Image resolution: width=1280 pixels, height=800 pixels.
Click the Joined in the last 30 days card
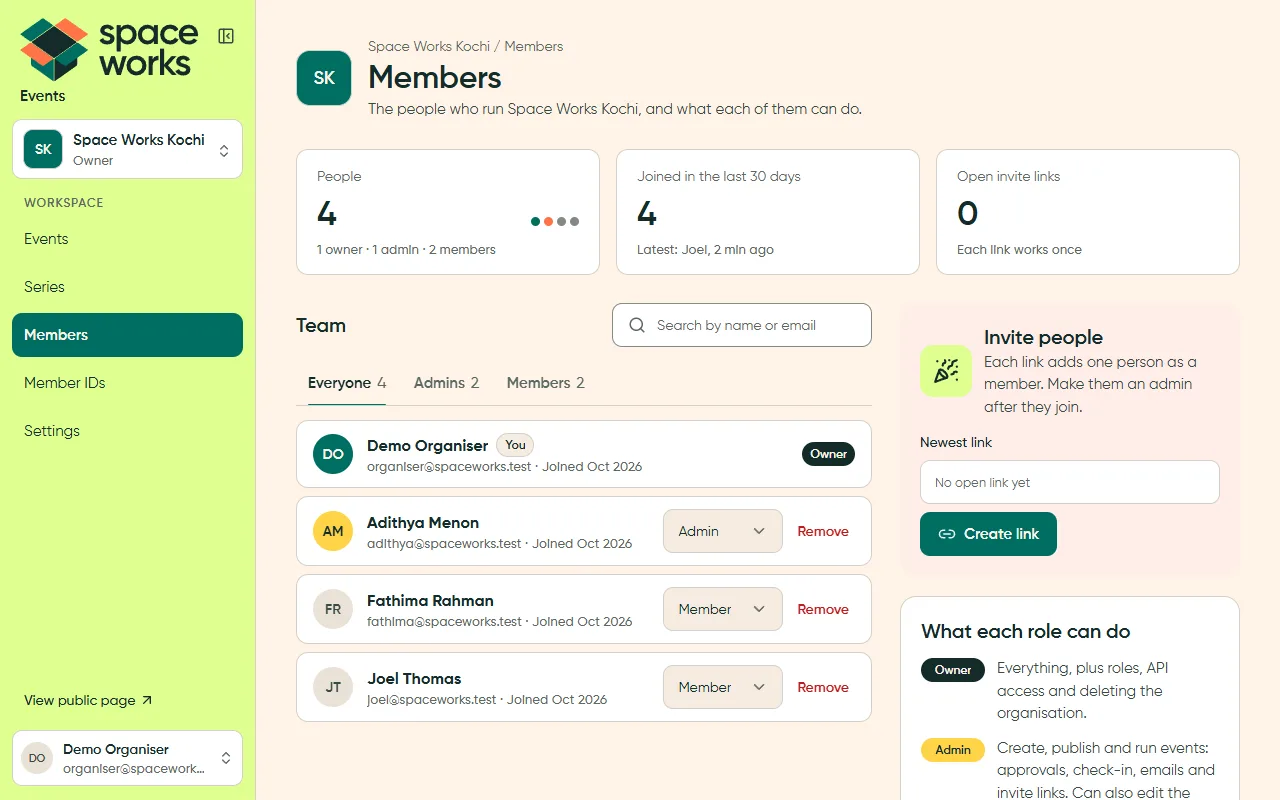768,212
